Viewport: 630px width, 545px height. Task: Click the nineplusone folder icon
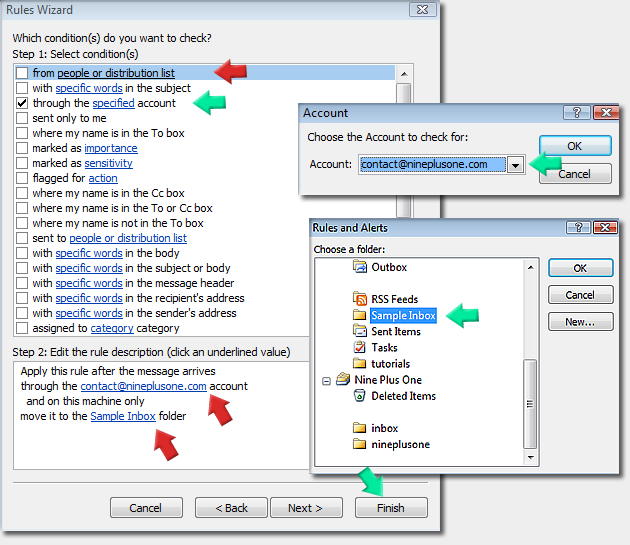(360, 444)
